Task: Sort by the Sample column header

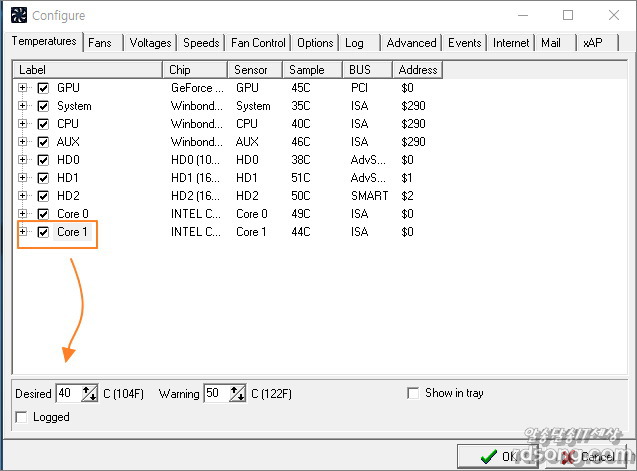Action: coord(313,70)
